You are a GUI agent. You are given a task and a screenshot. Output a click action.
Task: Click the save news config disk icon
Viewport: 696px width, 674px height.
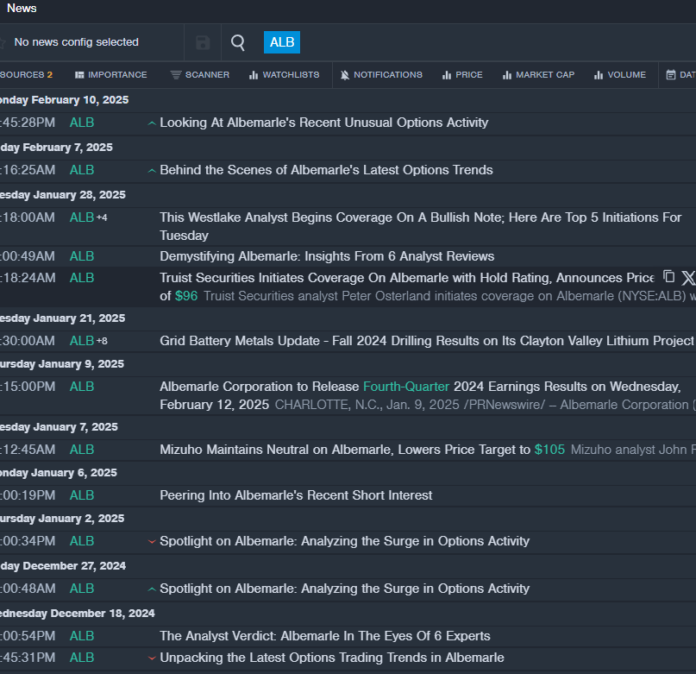click(203, 42)
